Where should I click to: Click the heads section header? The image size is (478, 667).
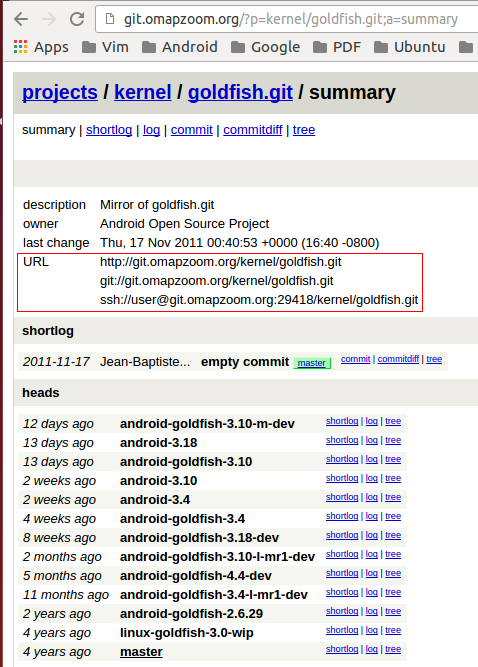point(41,392)
